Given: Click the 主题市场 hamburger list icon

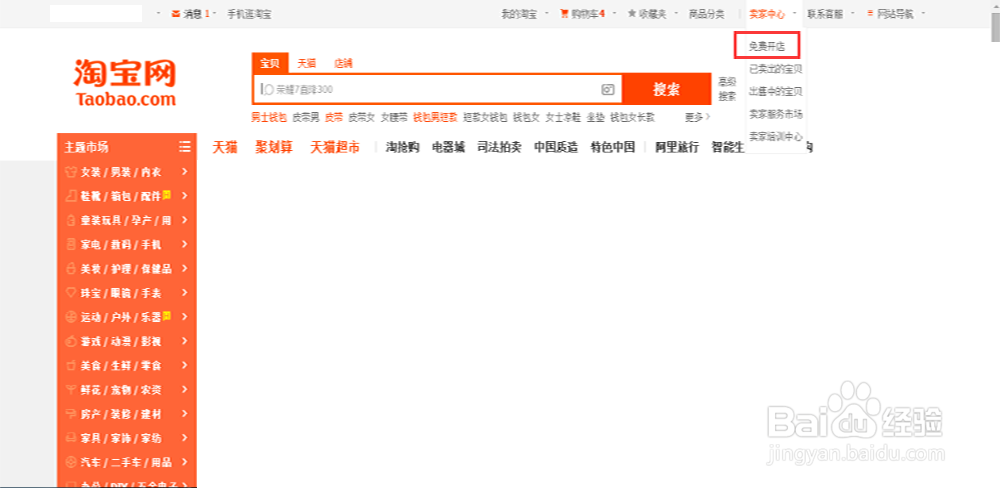Looking at the screenshot, I should point(185,147).
